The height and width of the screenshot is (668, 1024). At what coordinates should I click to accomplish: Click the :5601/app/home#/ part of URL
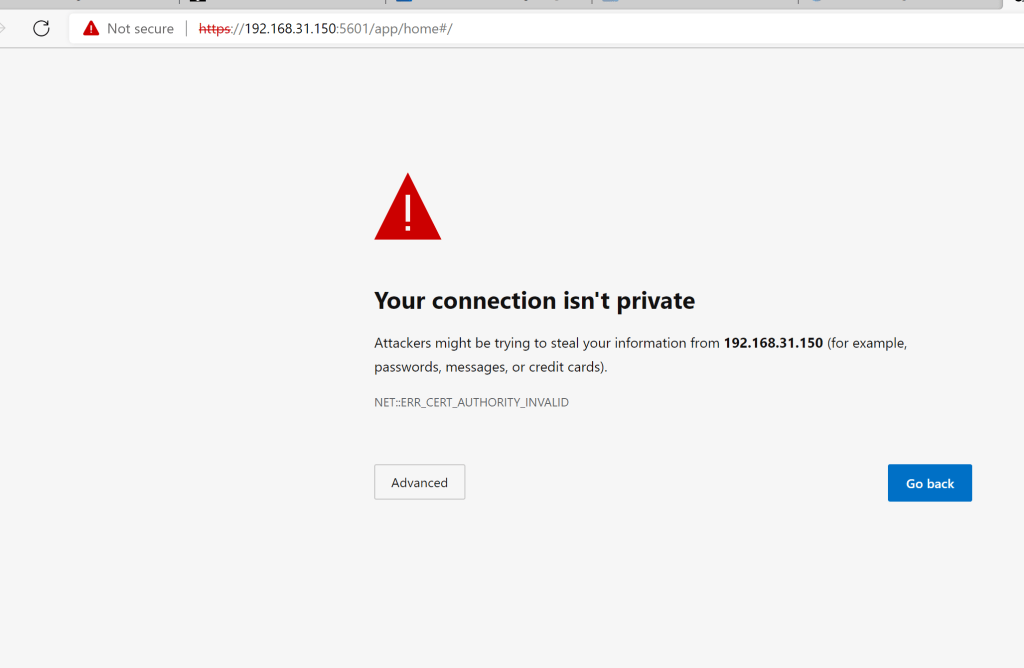(x=394, y=29)
